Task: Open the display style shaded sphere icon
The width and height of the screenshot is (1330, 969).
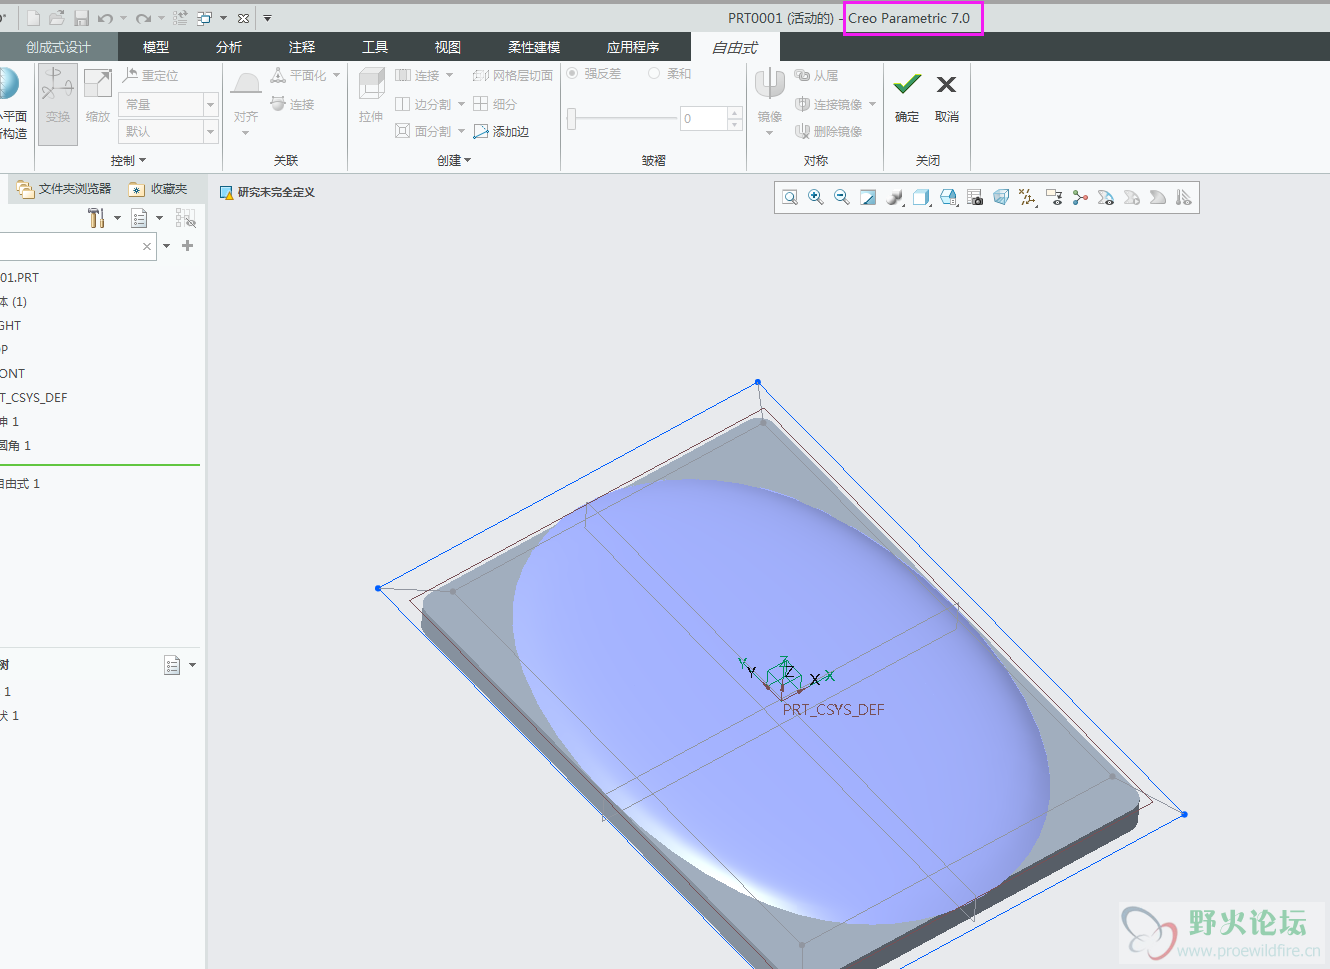Action: [x=895, y=197]
